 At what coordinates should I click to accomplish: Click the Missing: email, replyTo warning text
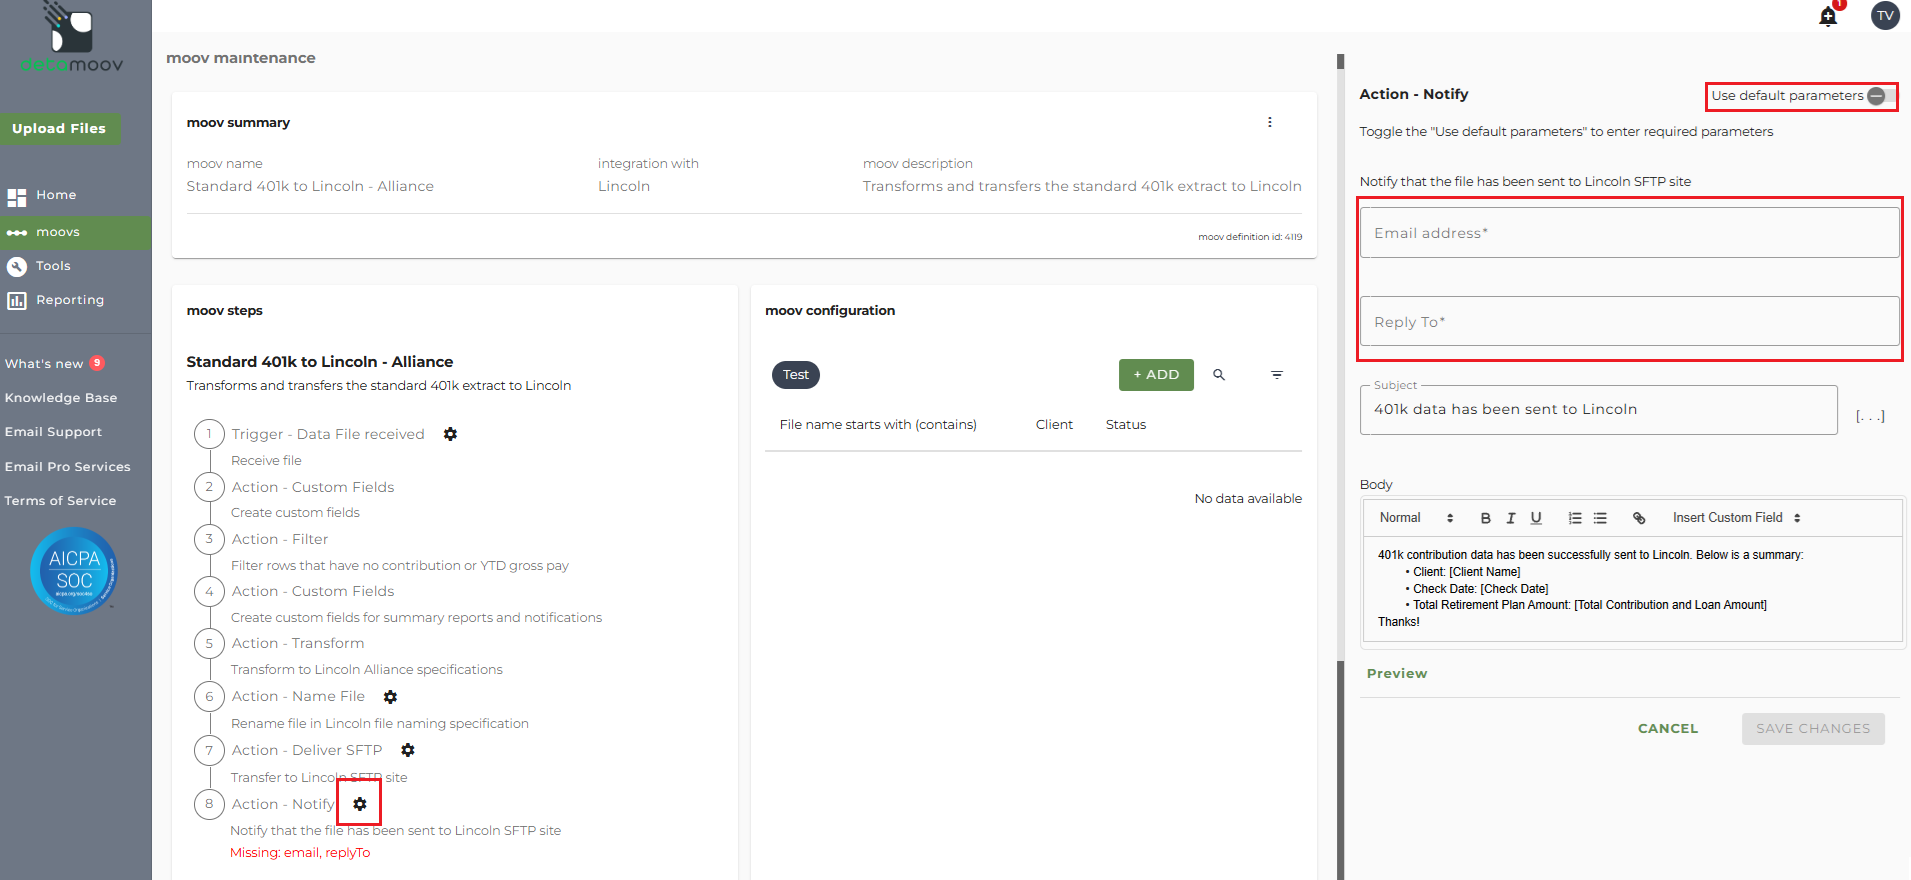[300, 853]
